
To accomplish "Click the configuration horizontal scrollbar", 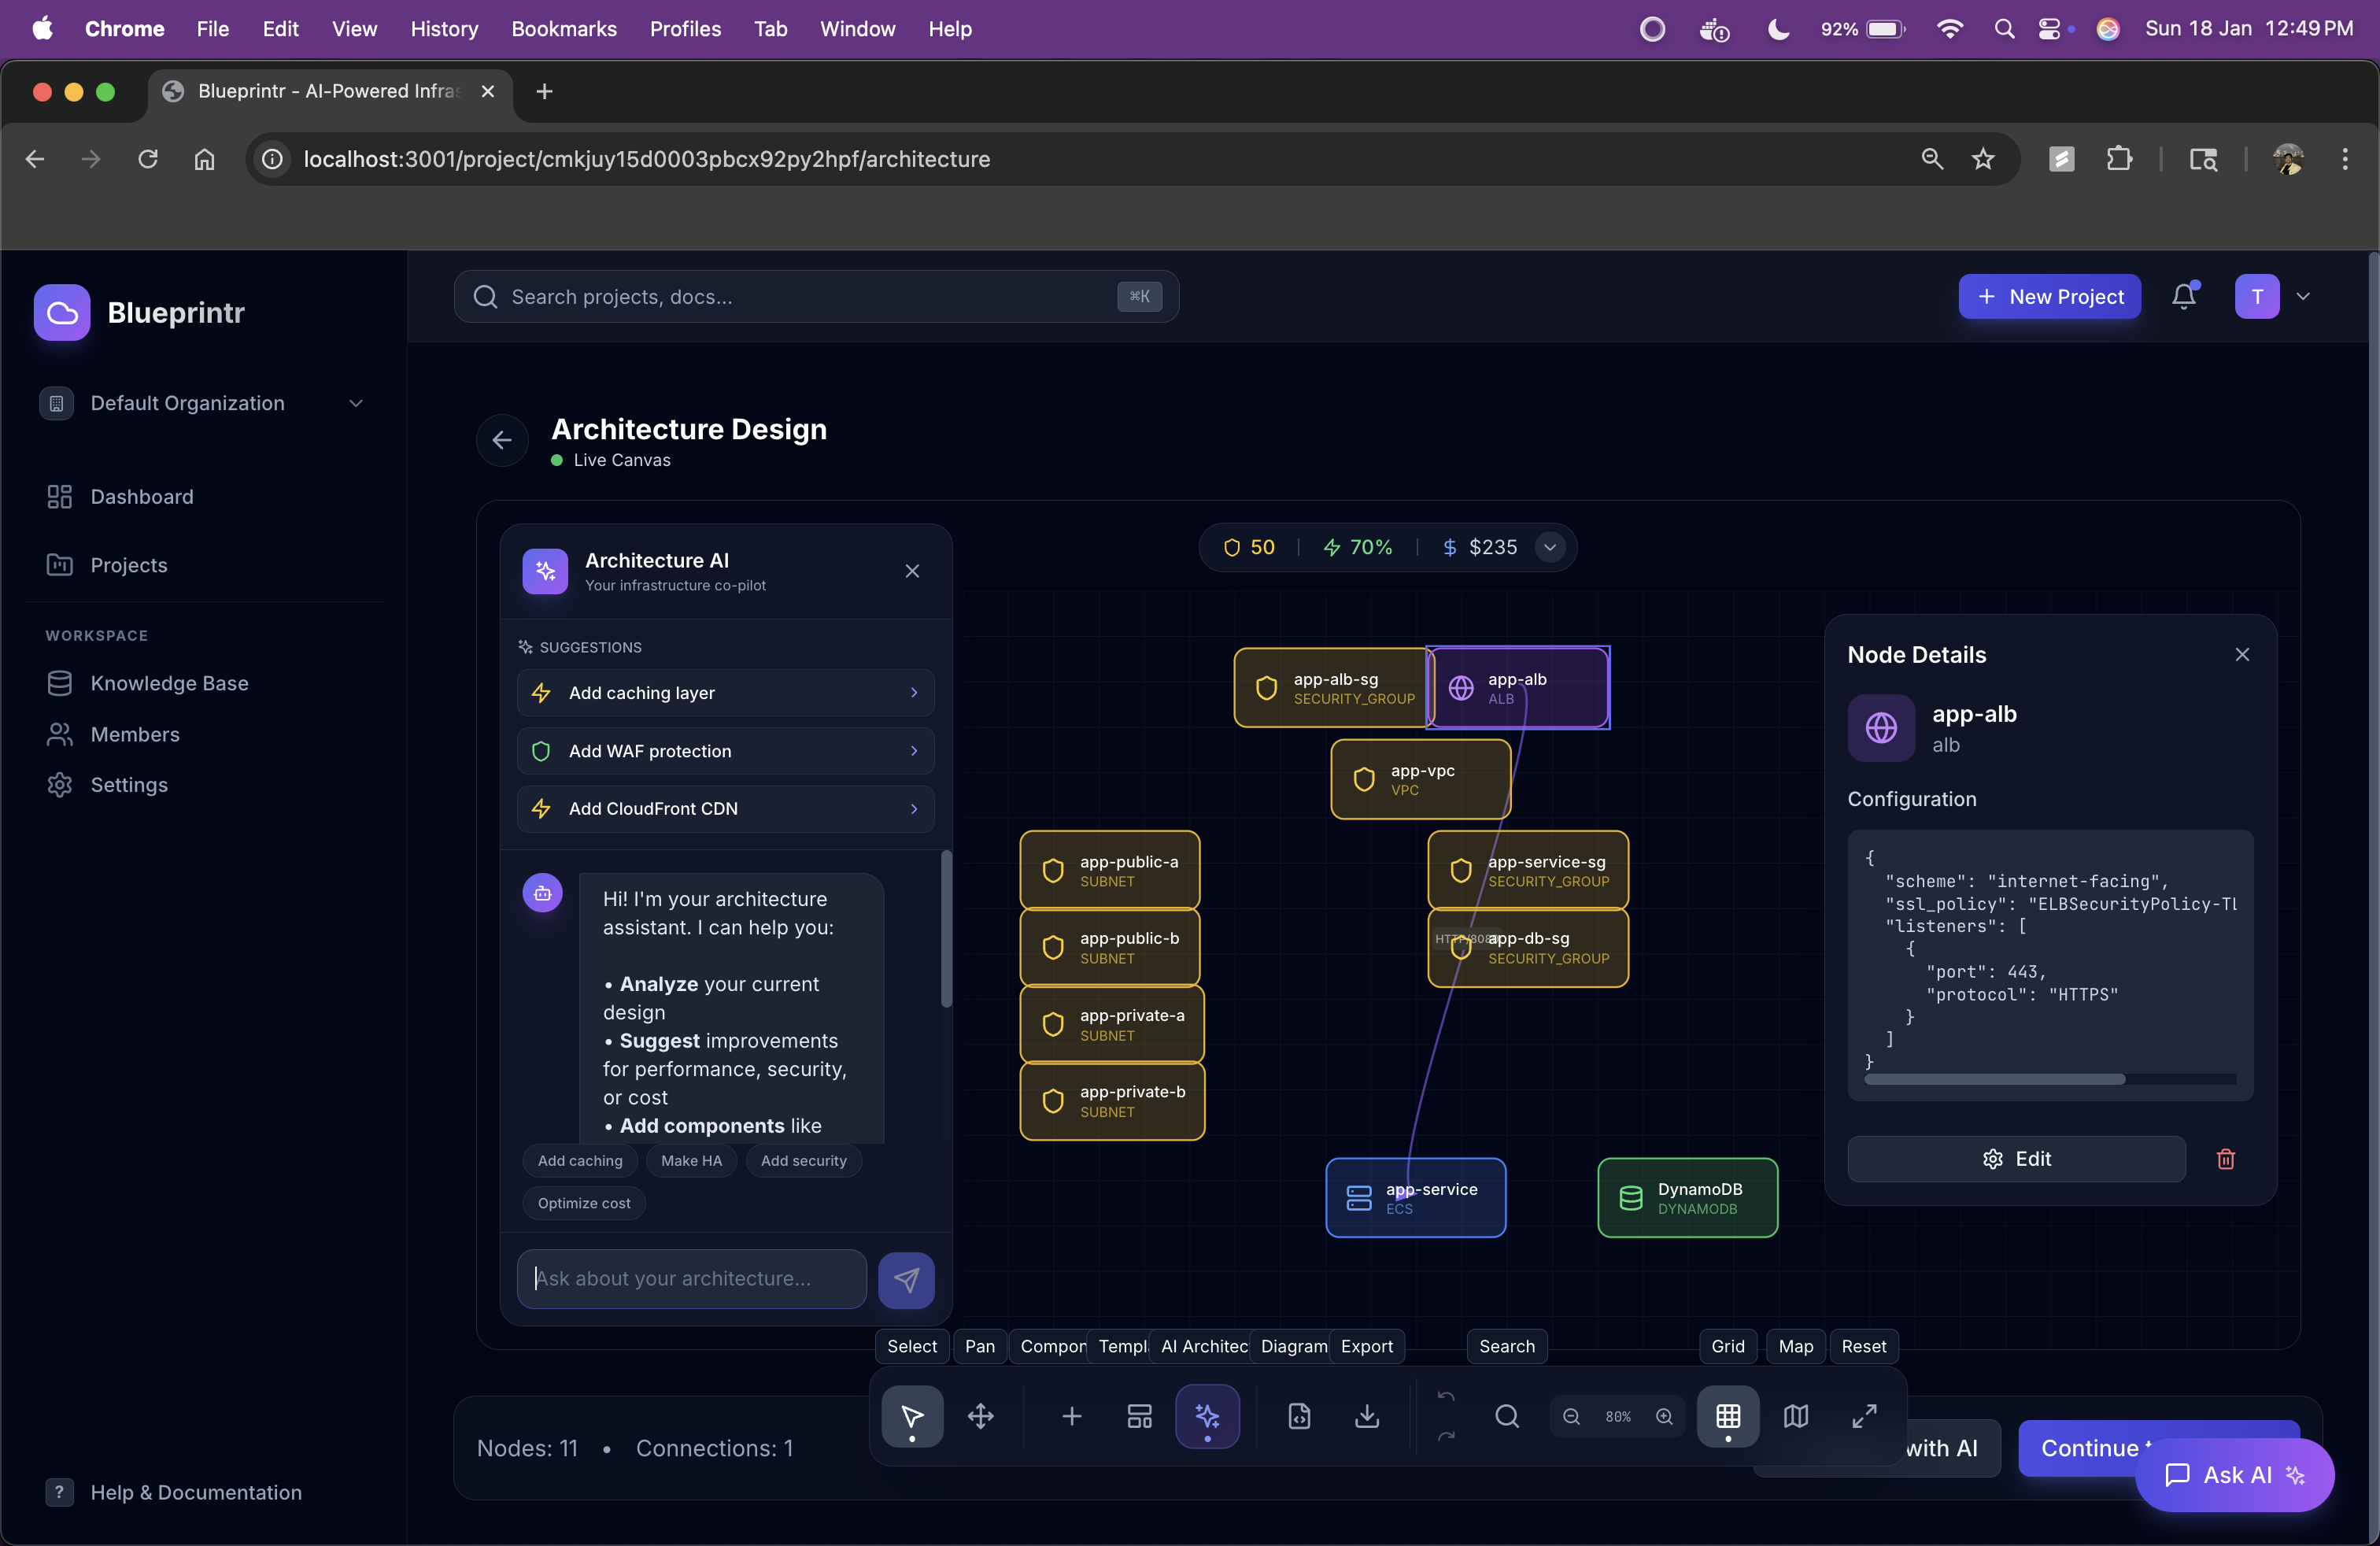I will pyautogui.click(x=1994, y=1079).
